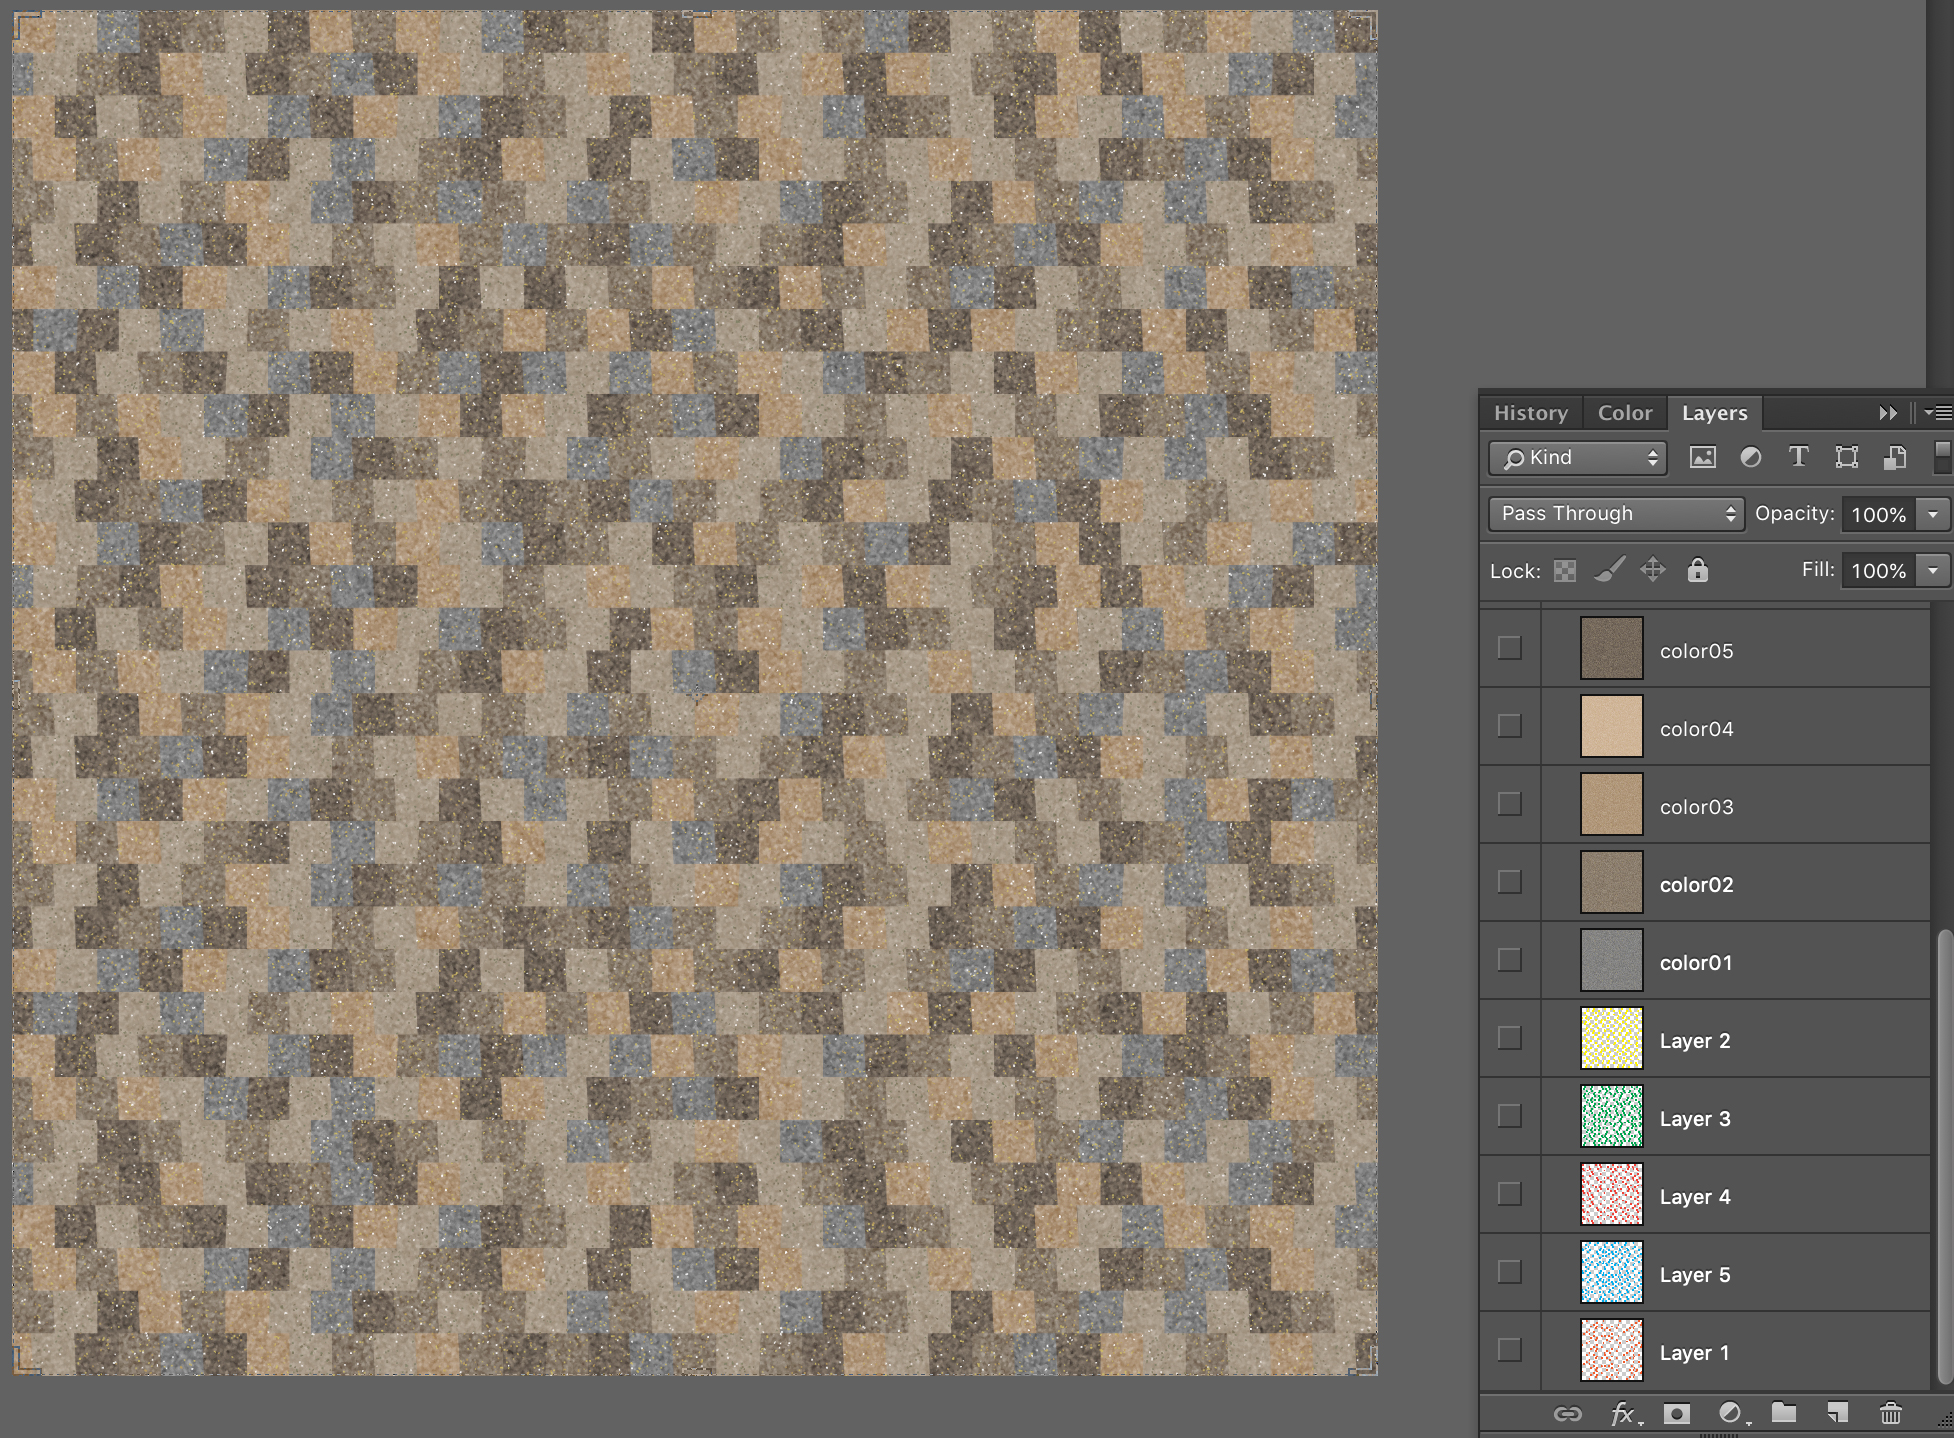Click the link layers icon
The image size is (1954, 1438).
tap(1567, 1413)
